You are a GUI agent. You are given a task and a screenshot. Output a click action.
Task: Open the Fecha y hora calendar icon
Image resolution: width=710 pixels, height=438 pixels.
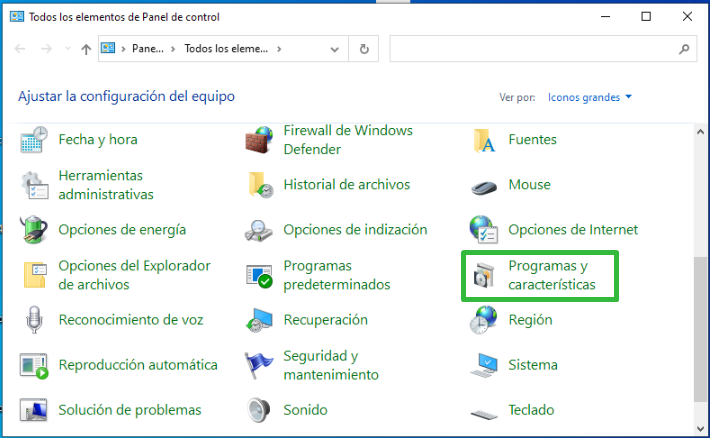click(x=34, y=140)
